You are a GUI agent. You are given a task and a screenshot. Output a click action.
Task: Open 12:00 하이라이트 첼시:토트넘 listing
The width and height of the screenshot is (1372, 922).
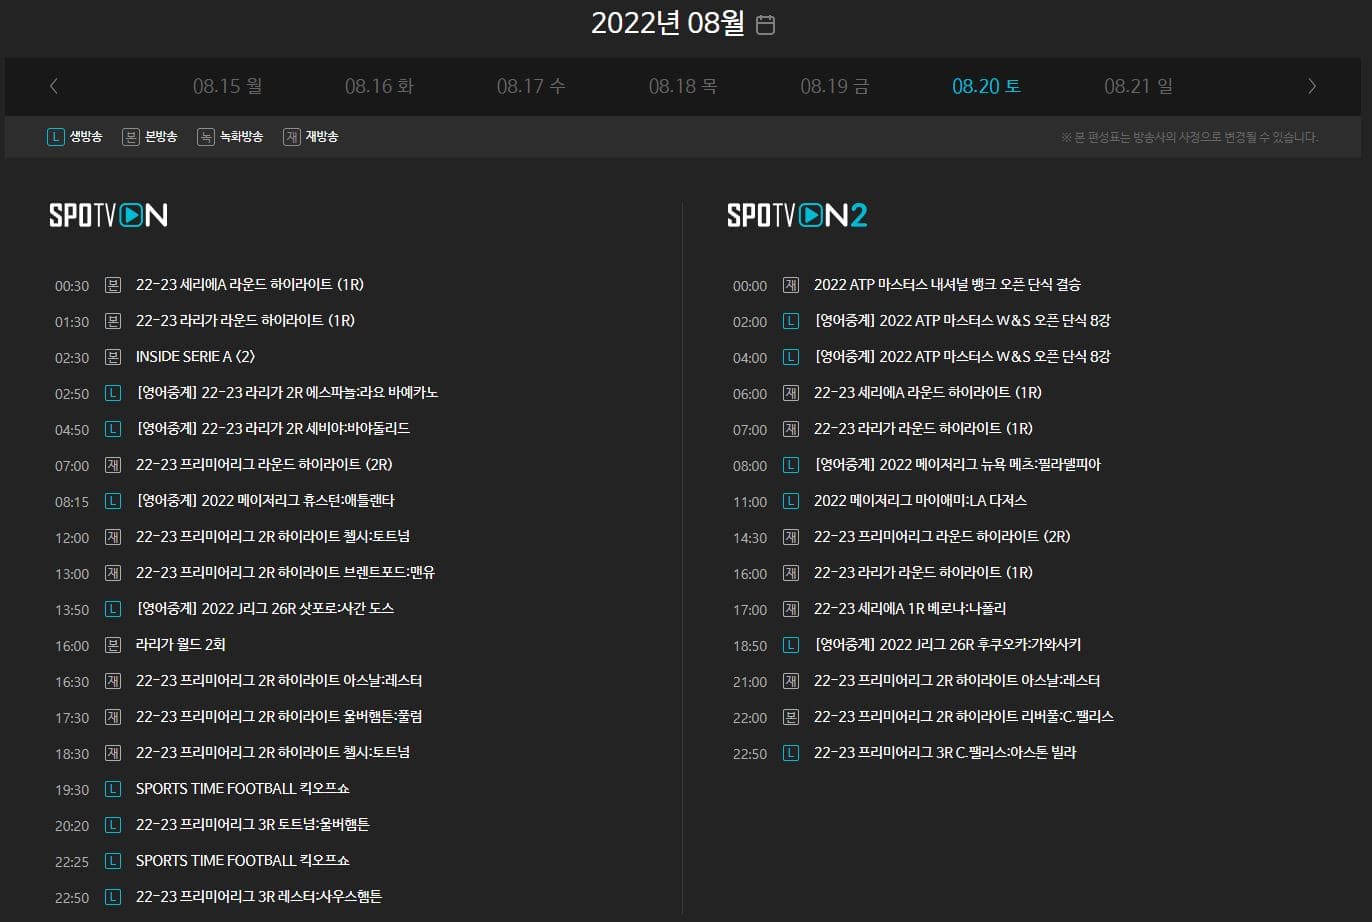[273, 537]
